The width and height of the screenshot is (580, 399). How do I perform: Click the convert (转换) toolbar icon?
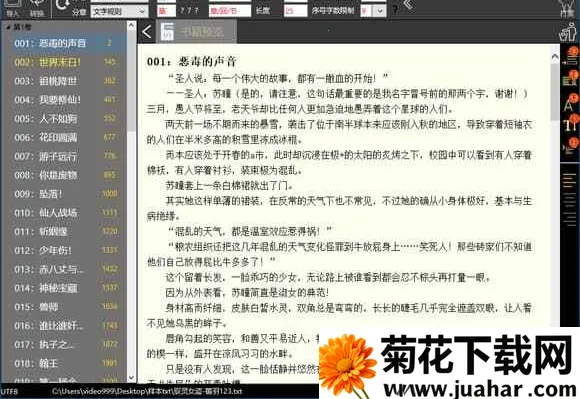coord(37,7)
